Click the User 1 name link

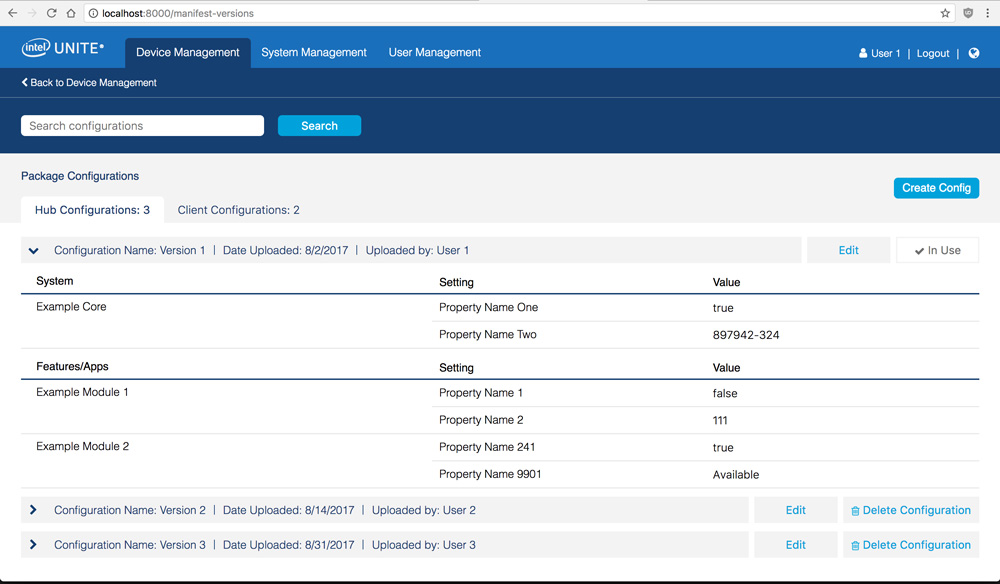(886, 53)
